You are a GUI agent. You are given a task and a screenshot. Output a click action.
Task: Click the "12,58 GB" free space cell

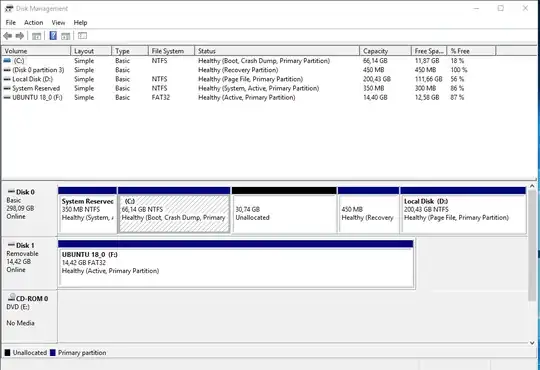click(x=427, y=97)
